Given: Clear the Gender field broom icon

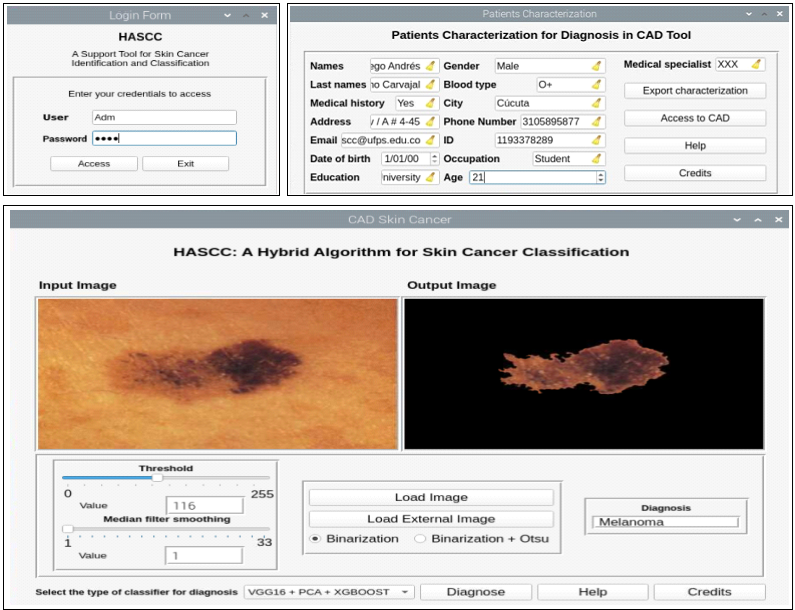Looking at the screenshot, I should coord(597,66).
